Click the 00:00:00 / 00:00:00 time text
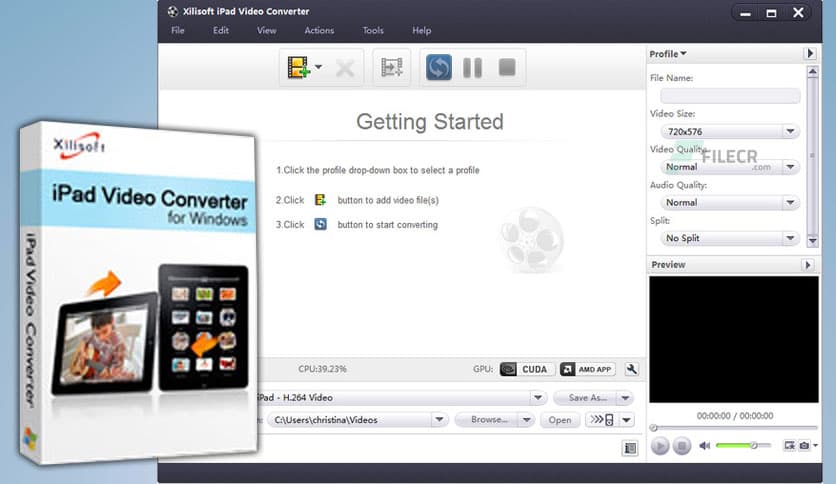 (735, 416)
